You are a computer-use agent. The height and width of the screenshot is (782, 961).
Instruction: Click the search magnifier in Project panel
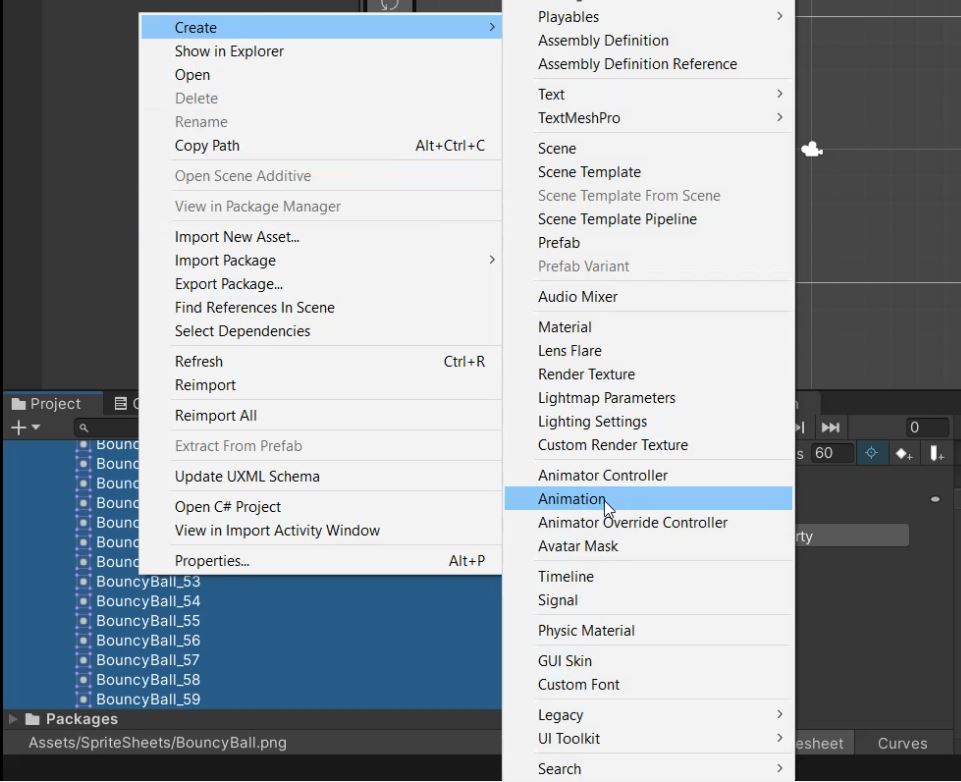coord(84,428)
